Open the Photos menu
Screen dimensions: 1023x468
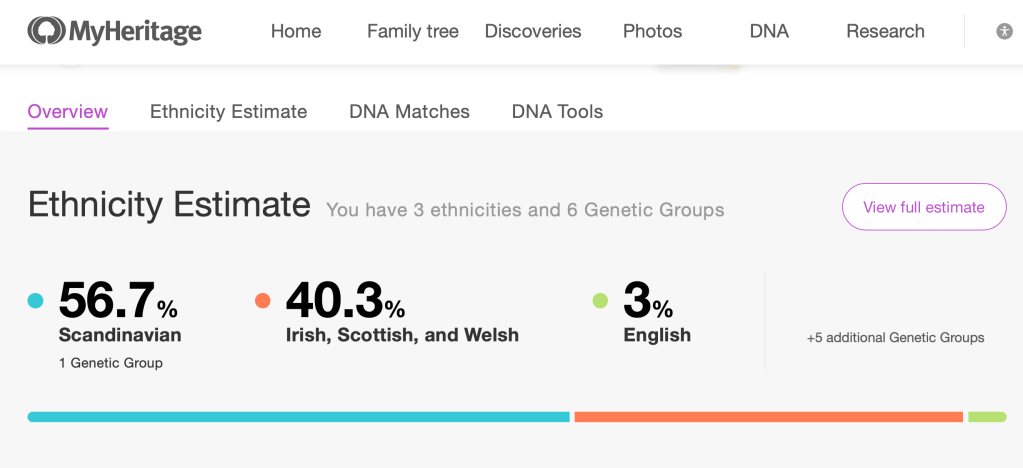pyautogui.click(x=652, y=32)
